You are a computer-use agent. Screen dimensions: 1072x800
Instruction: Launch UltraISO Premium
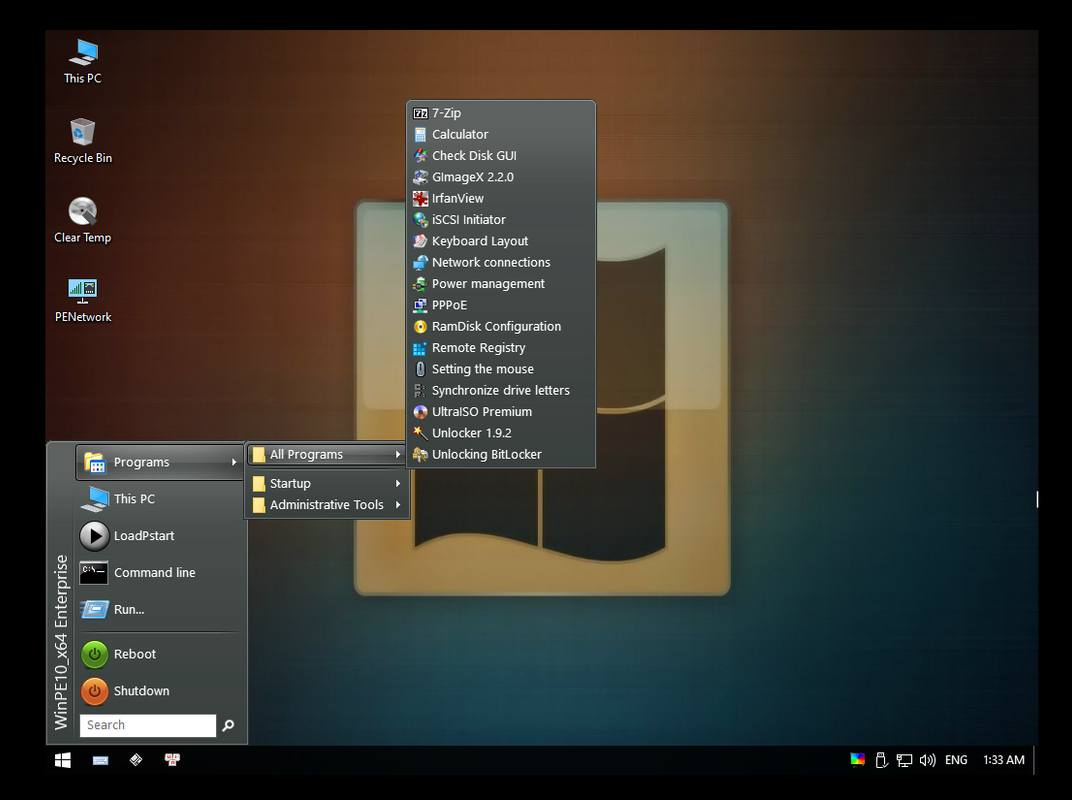(x=500, y=412)
